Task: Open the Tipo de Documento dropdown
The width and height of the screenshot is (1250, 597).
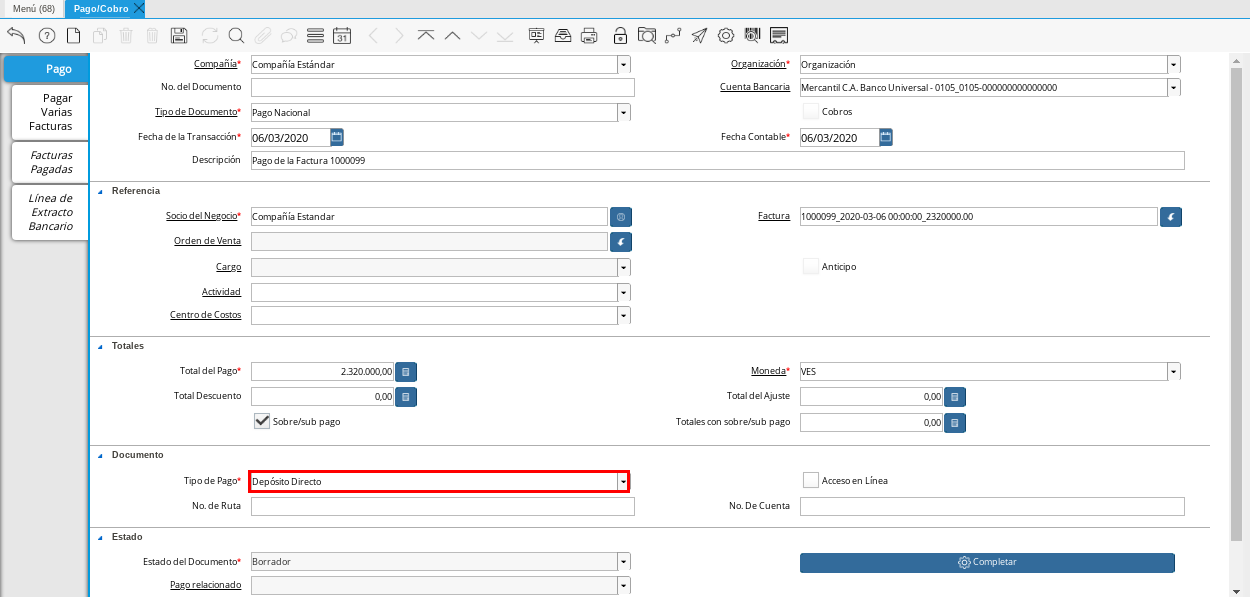Action: pos(623,113)
